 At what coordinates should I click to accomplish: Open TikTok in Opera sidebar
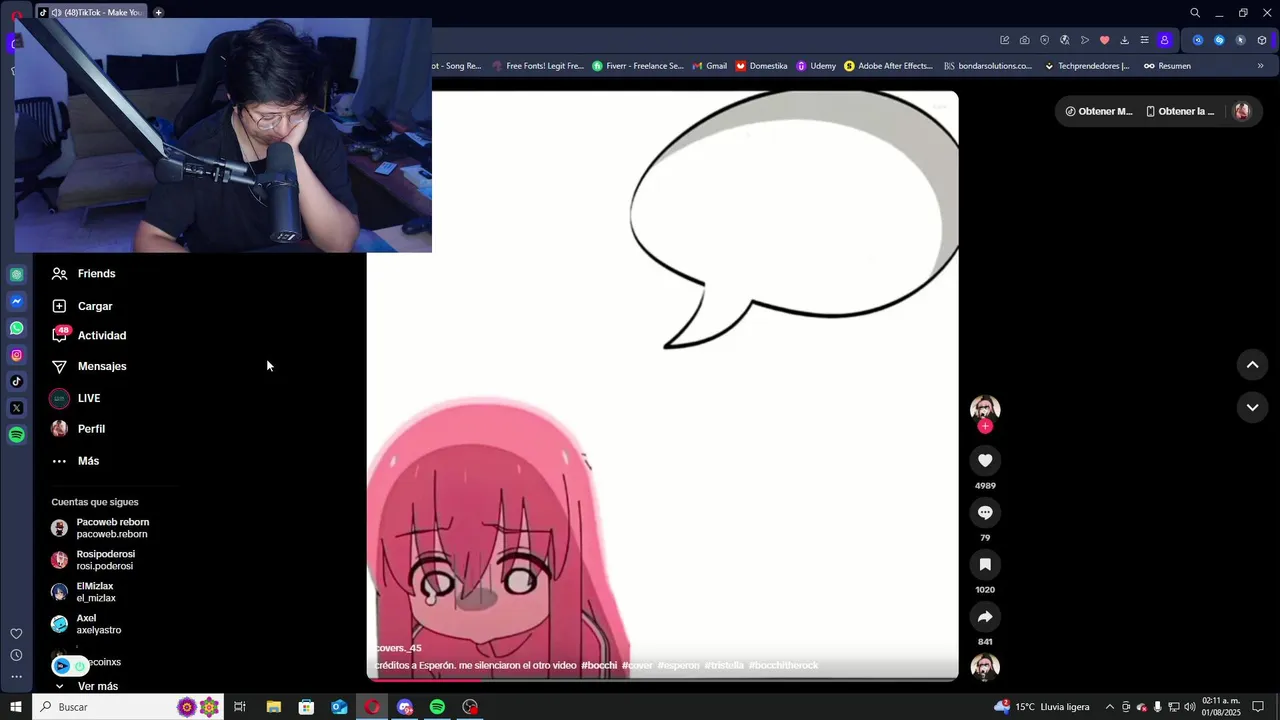[x=17, y=381]
